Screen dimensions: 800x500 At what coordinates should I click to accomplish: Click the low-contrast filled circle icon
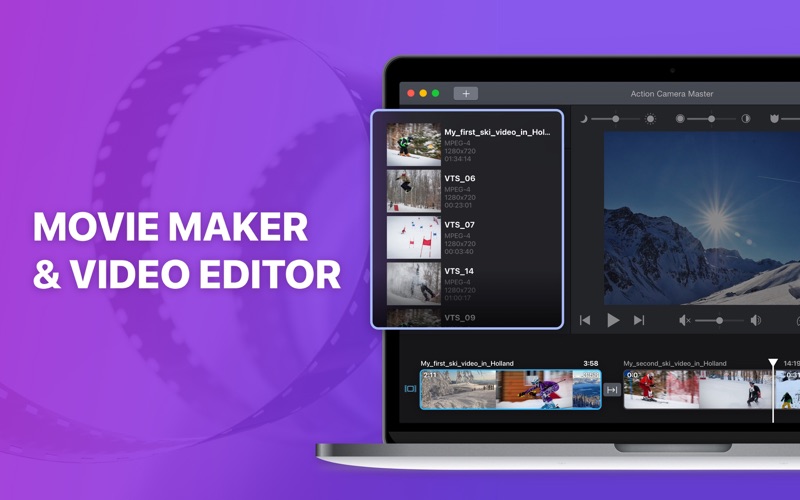tap(680, 119)
